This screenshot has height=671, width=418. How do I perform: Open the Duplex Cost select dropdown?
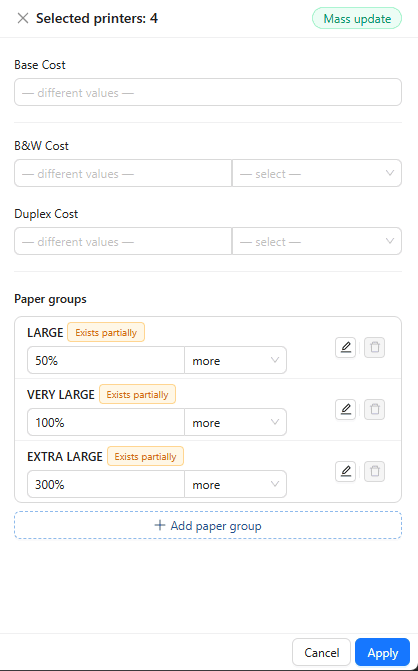pyautogui.click(x=317, y=241)
